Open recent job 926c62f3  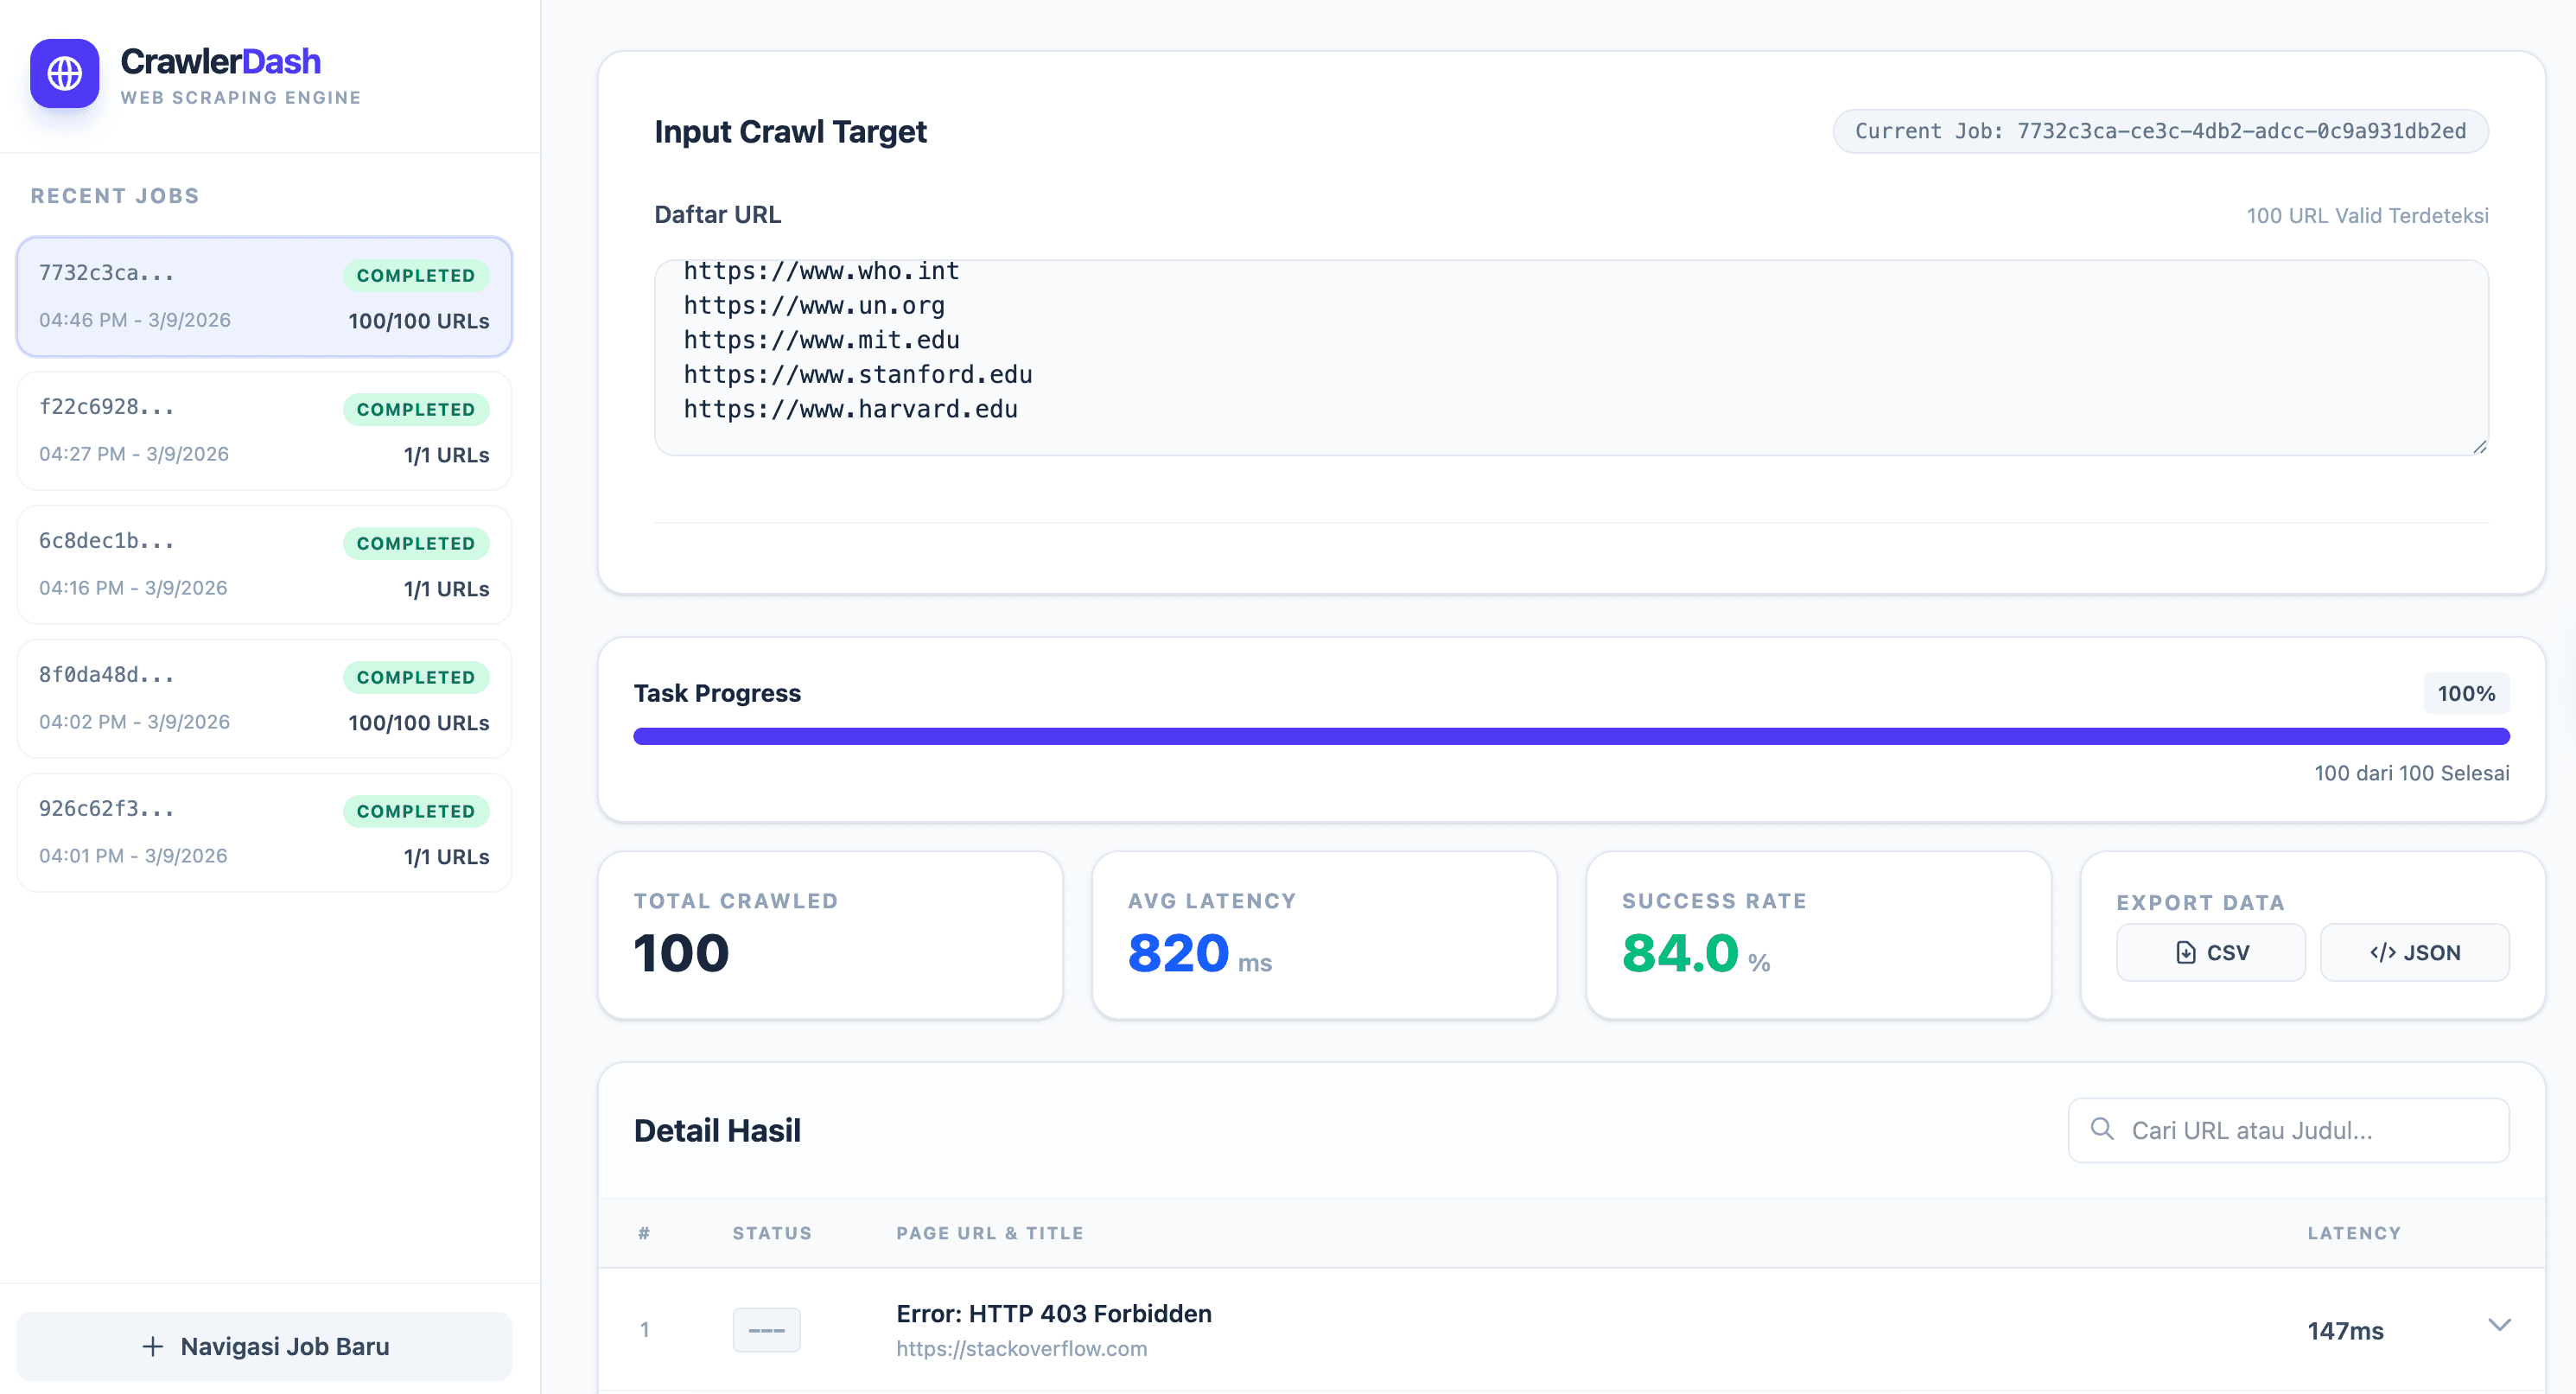click(264, 832)
